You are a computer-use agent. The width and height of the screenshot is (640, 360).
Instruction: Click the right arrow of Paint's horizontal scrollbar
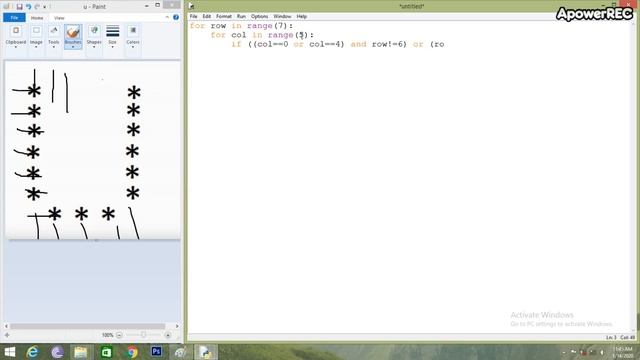click(177, 326)
